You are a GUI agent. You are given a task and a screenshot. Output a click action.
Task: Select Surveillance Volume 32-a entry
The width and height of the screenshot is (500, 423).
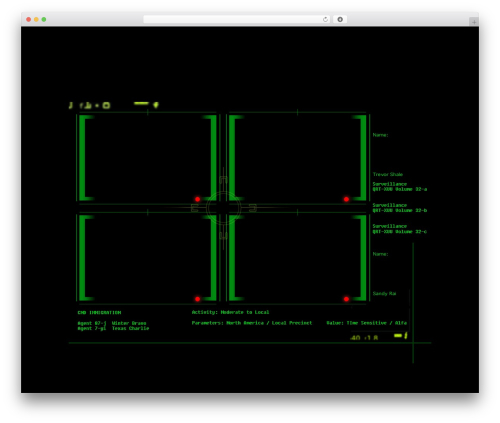[x=399, y=186]
